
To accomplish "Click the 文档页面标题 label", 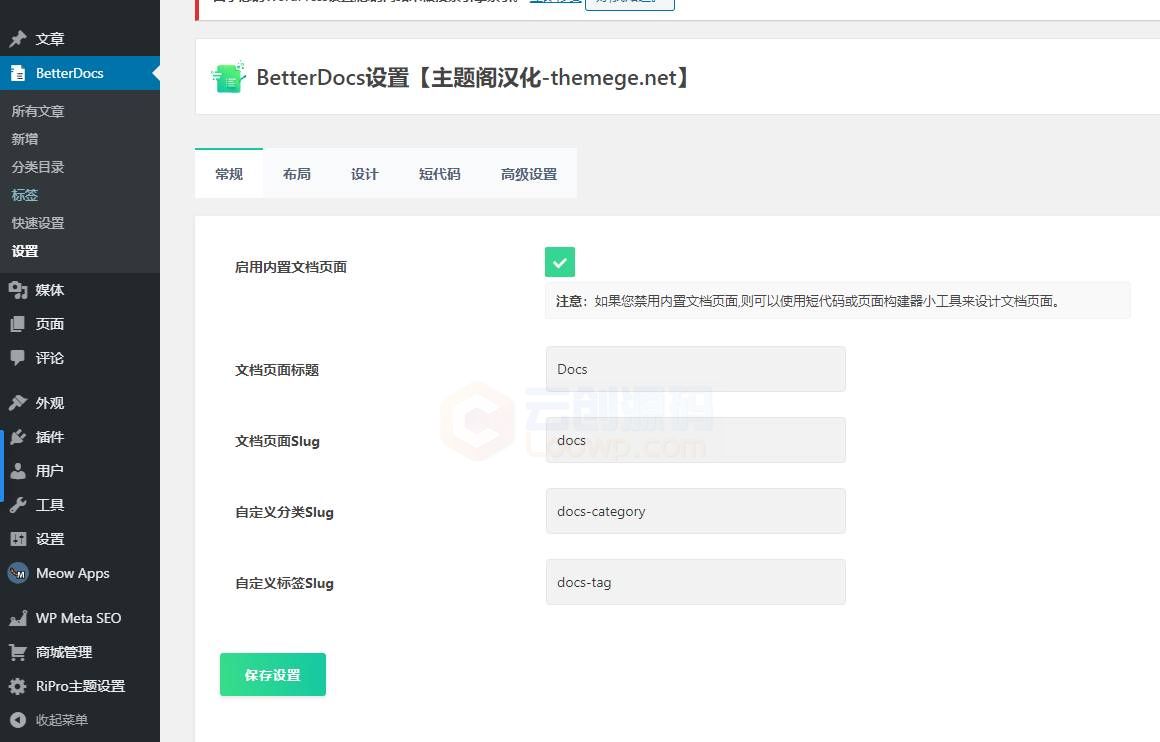I will click(277, 370).
